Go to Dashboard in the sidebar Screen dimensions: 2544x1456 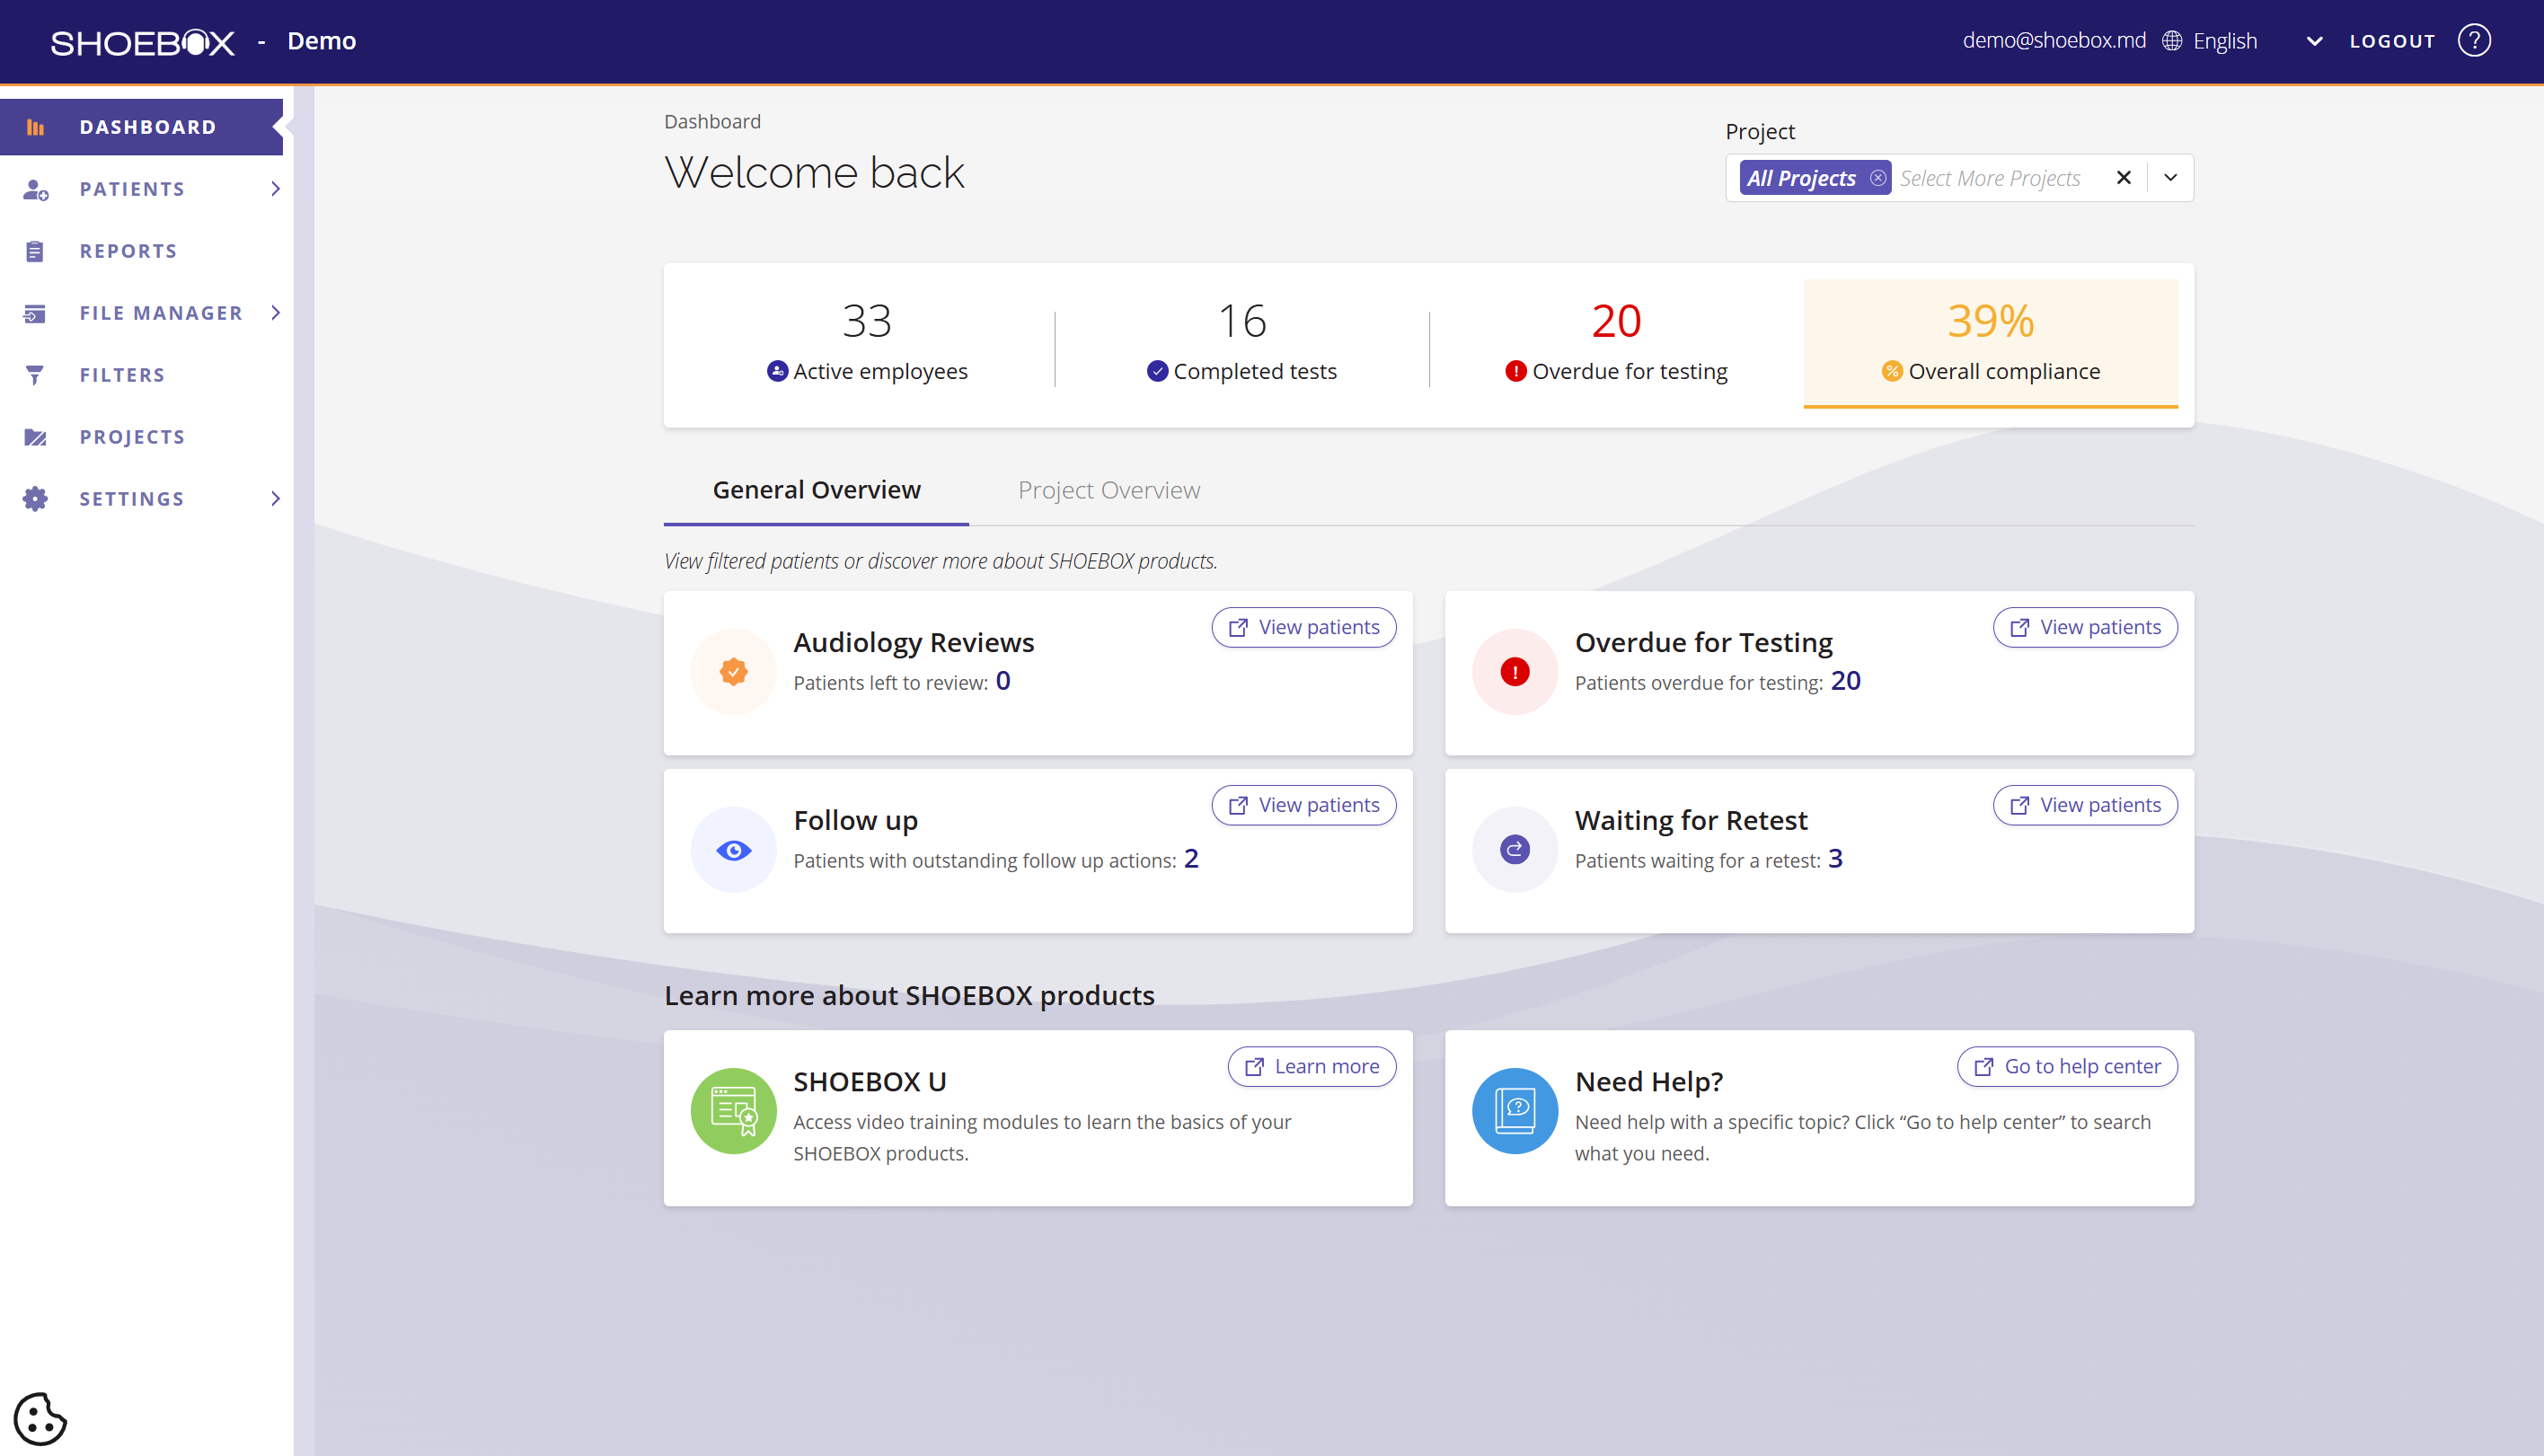(x=141, y=127)
